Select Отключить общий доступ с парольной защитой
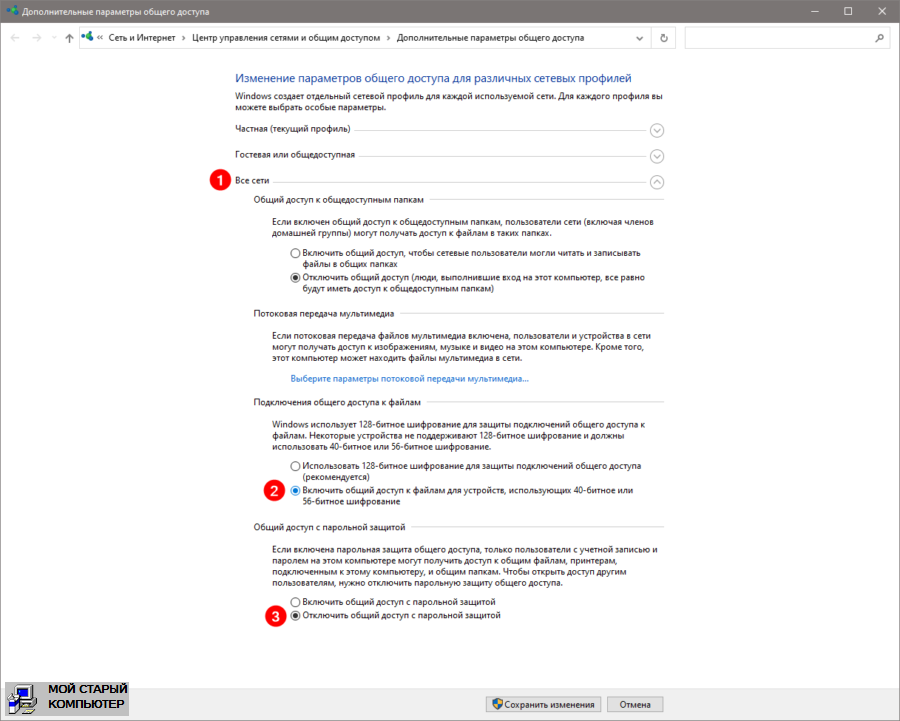Viewport: 900px width, 721px height. pyautogui.click(x=295, y=616)
